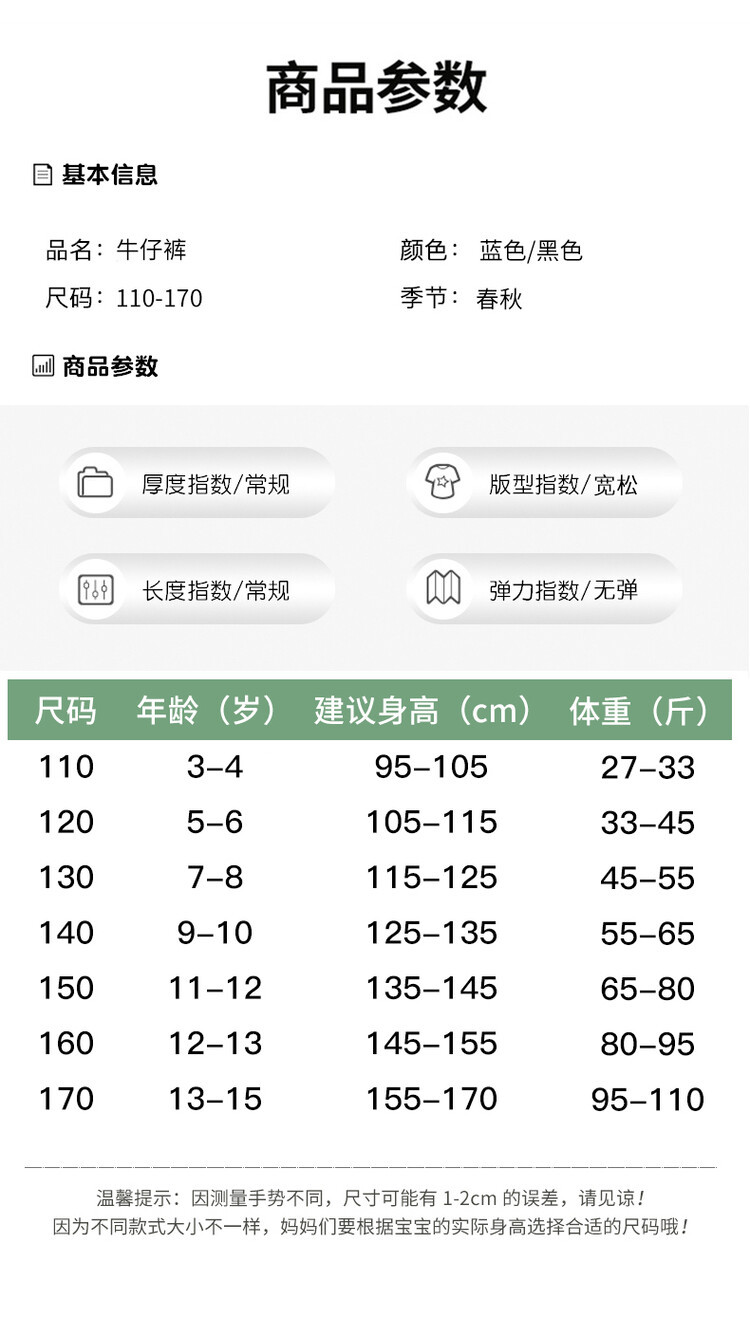The height and width of the screenshot is (1317, 750).
Task: Click the bar chart icon beside 商品参数
Action: 43,366
